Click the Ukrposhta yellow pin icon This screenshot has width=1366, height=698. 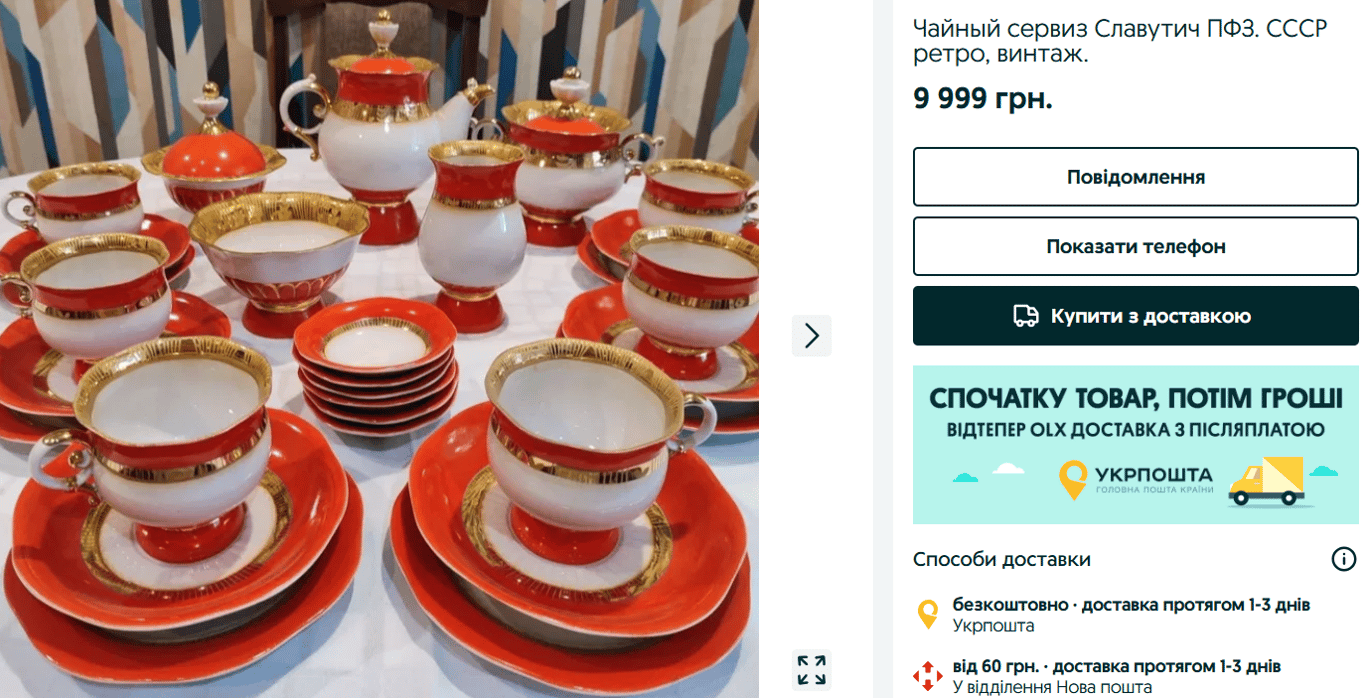[x=928, y=614]
